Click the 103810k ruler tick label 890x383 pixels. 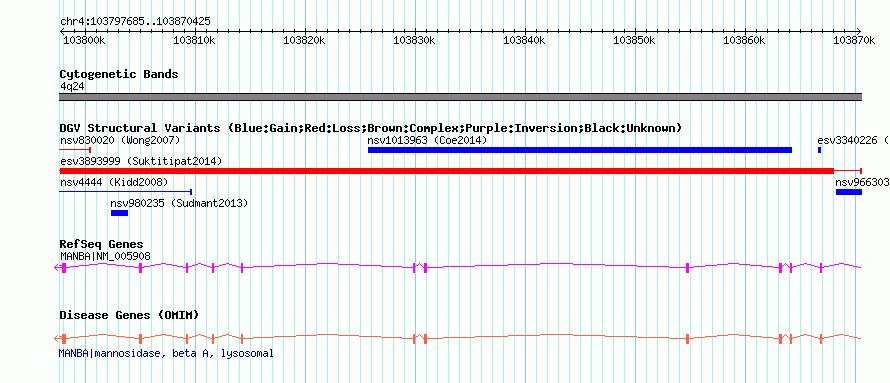pyautogui.click(x=194, y=40)
